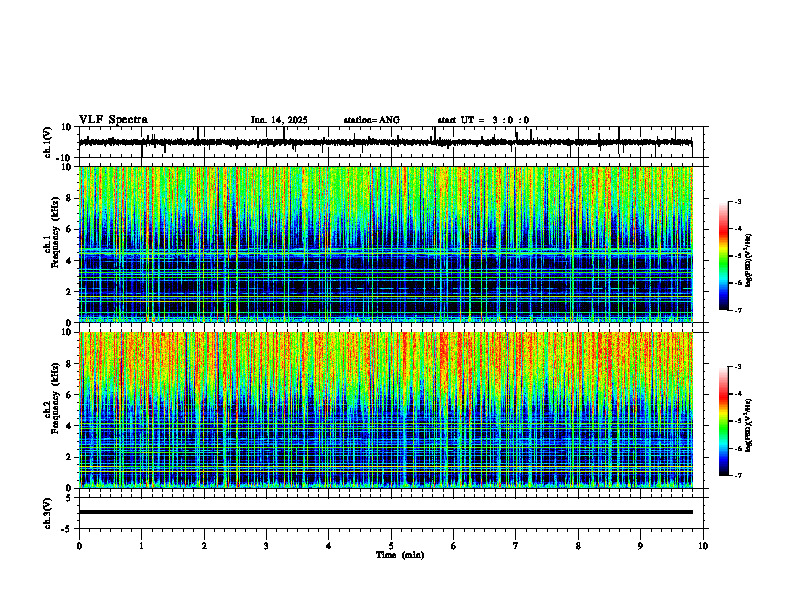
Task: Click the ch.2 spectrogram frequency tick "2"
Action: (x=69, y=457)
